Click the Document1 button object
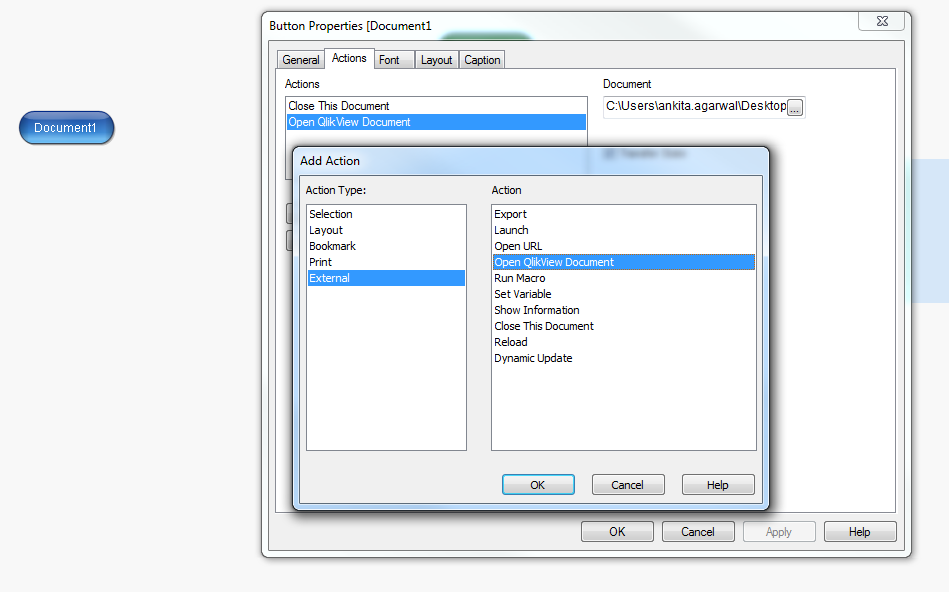Image resolution: width=949 pixels, height=592 pixels. tap(67, 128)
